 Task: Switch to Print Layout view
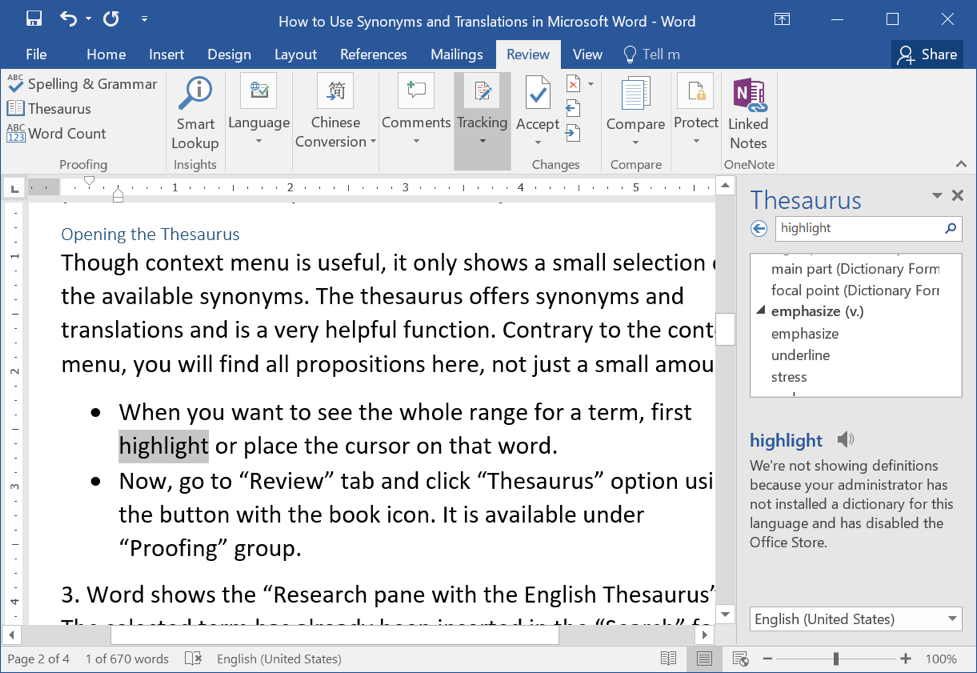tap(705, 659)
